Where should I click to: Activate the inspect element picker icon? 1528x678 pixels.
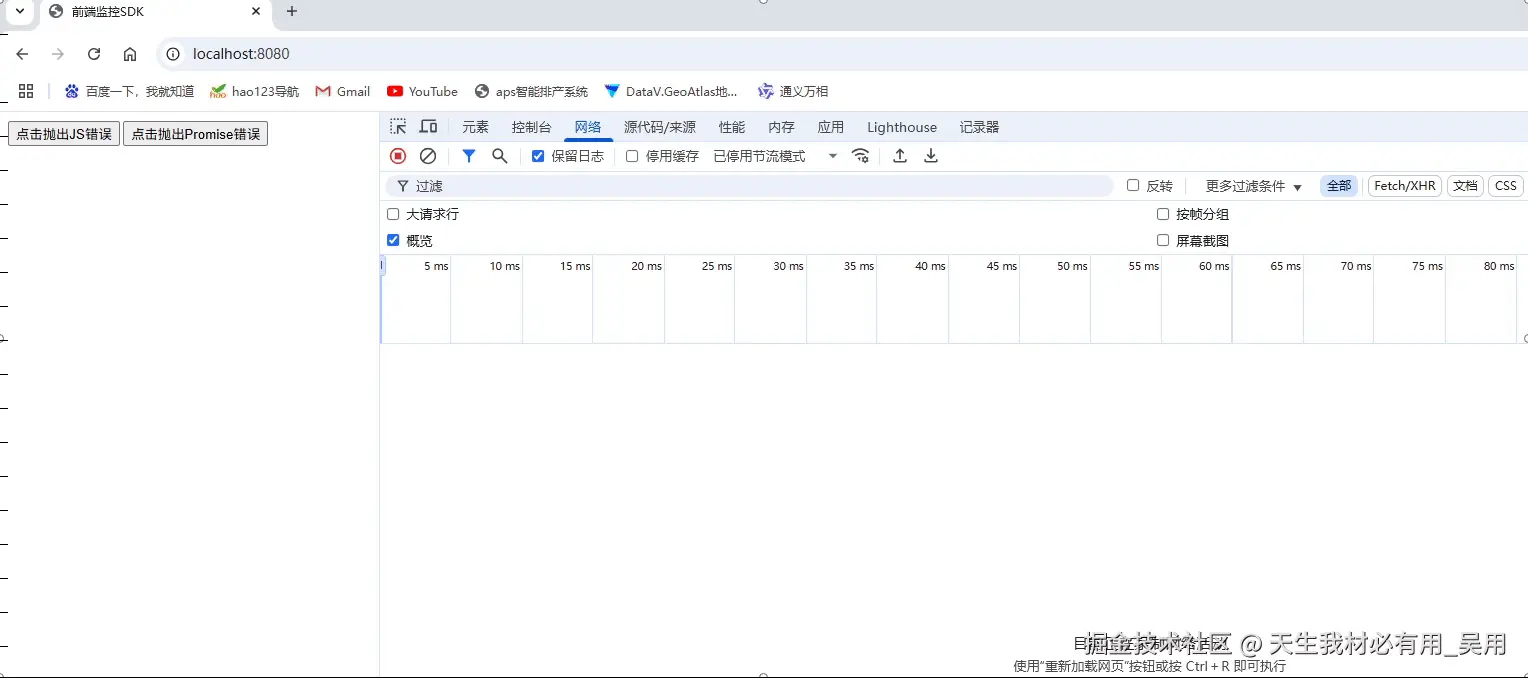pos(398,127)
